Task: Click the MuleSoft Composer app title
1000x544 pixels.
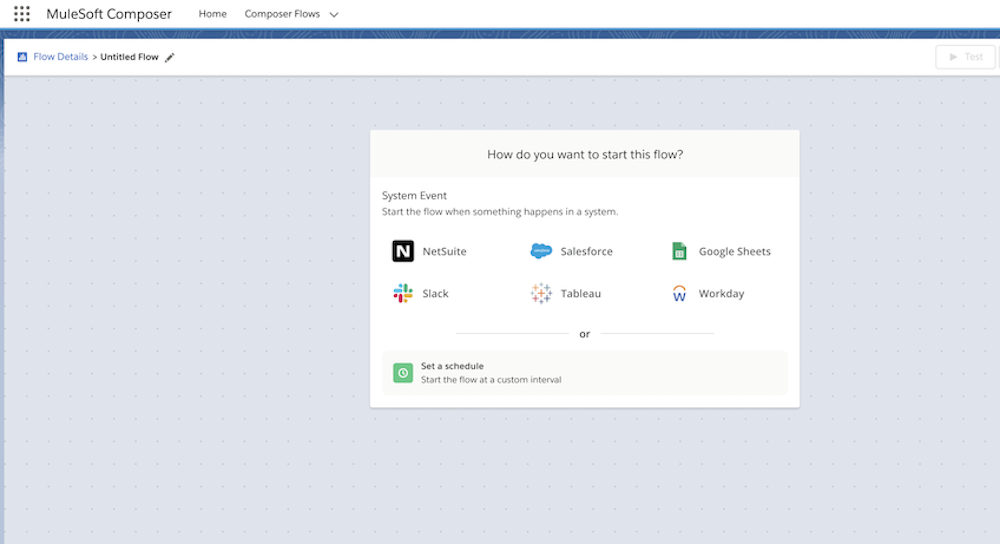Action: click(109, 14)
